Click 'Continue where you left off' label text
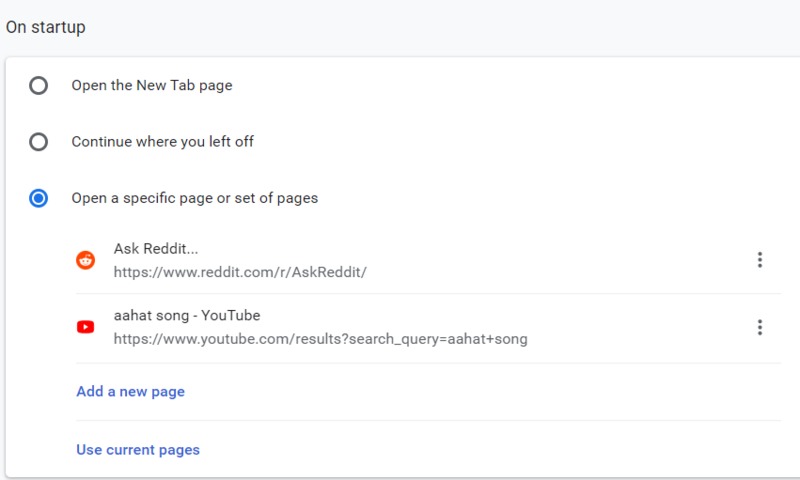This screenshot has height=480, width=800. coord(163,142)
